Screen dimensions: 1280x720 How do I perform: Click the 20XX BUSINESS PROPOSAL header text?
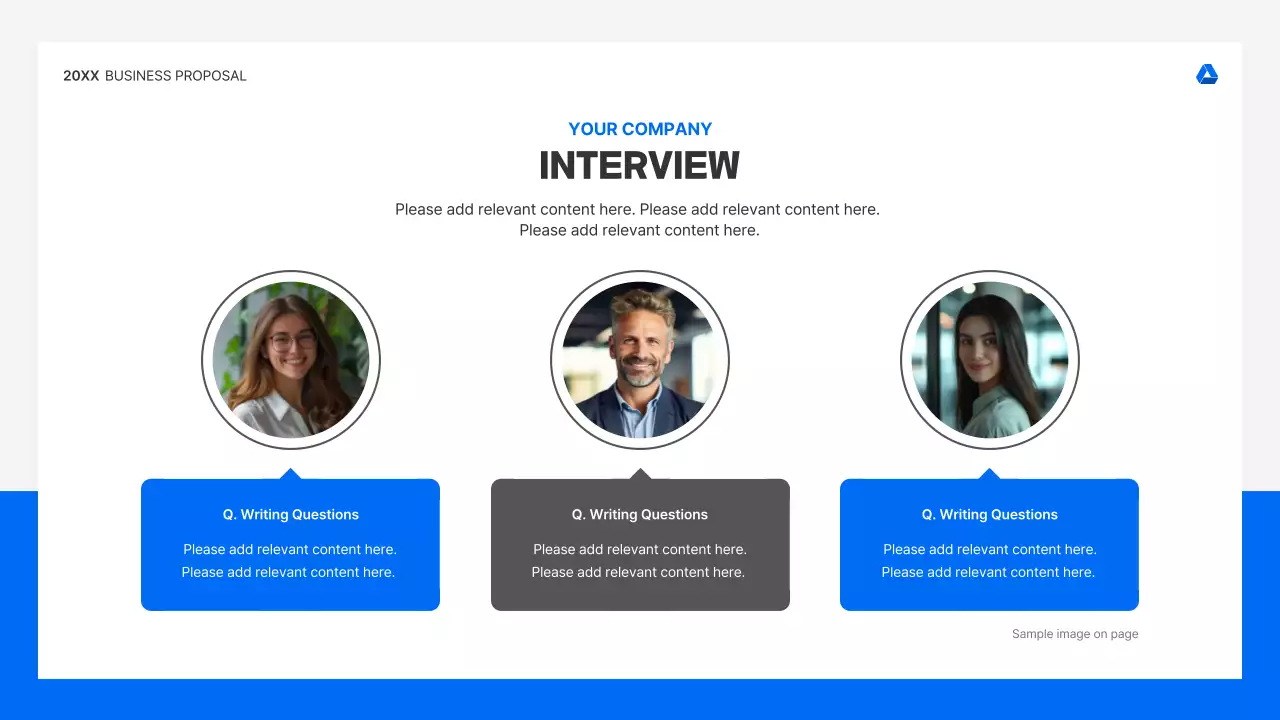[155, 75]
